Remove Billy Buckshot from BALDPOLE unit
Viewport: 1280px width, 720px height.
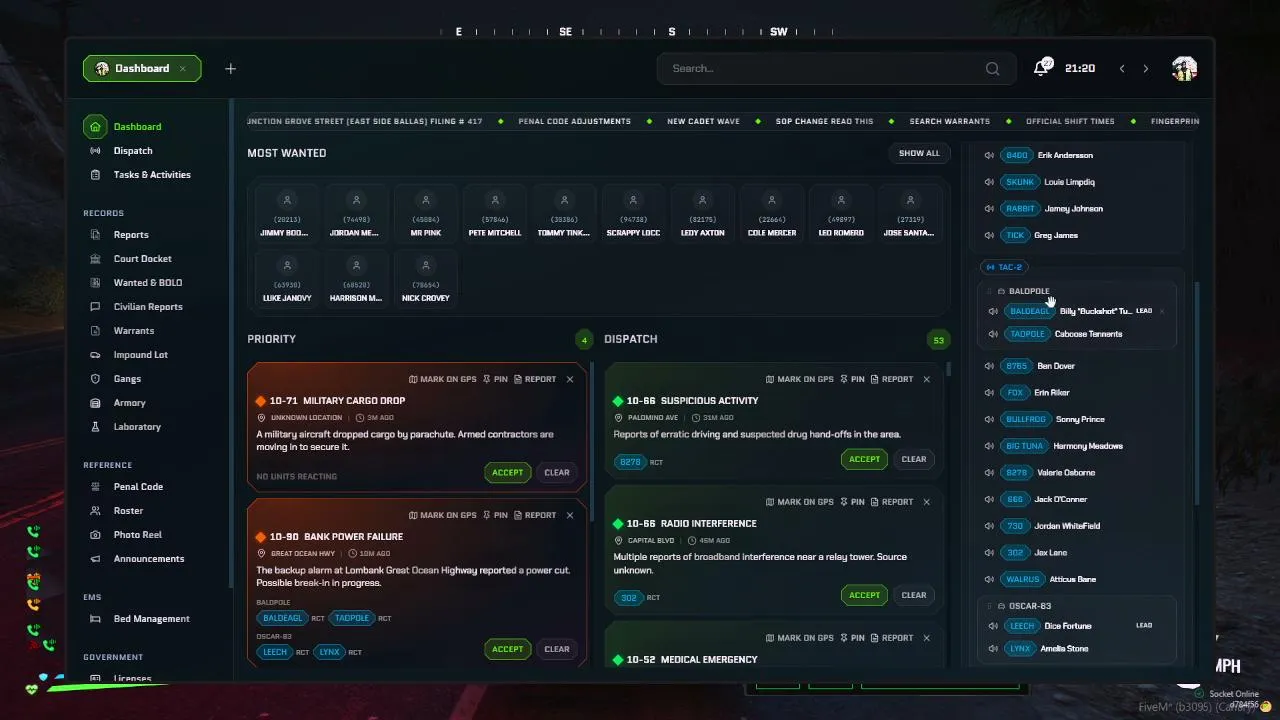click(x=1162, y=311)
